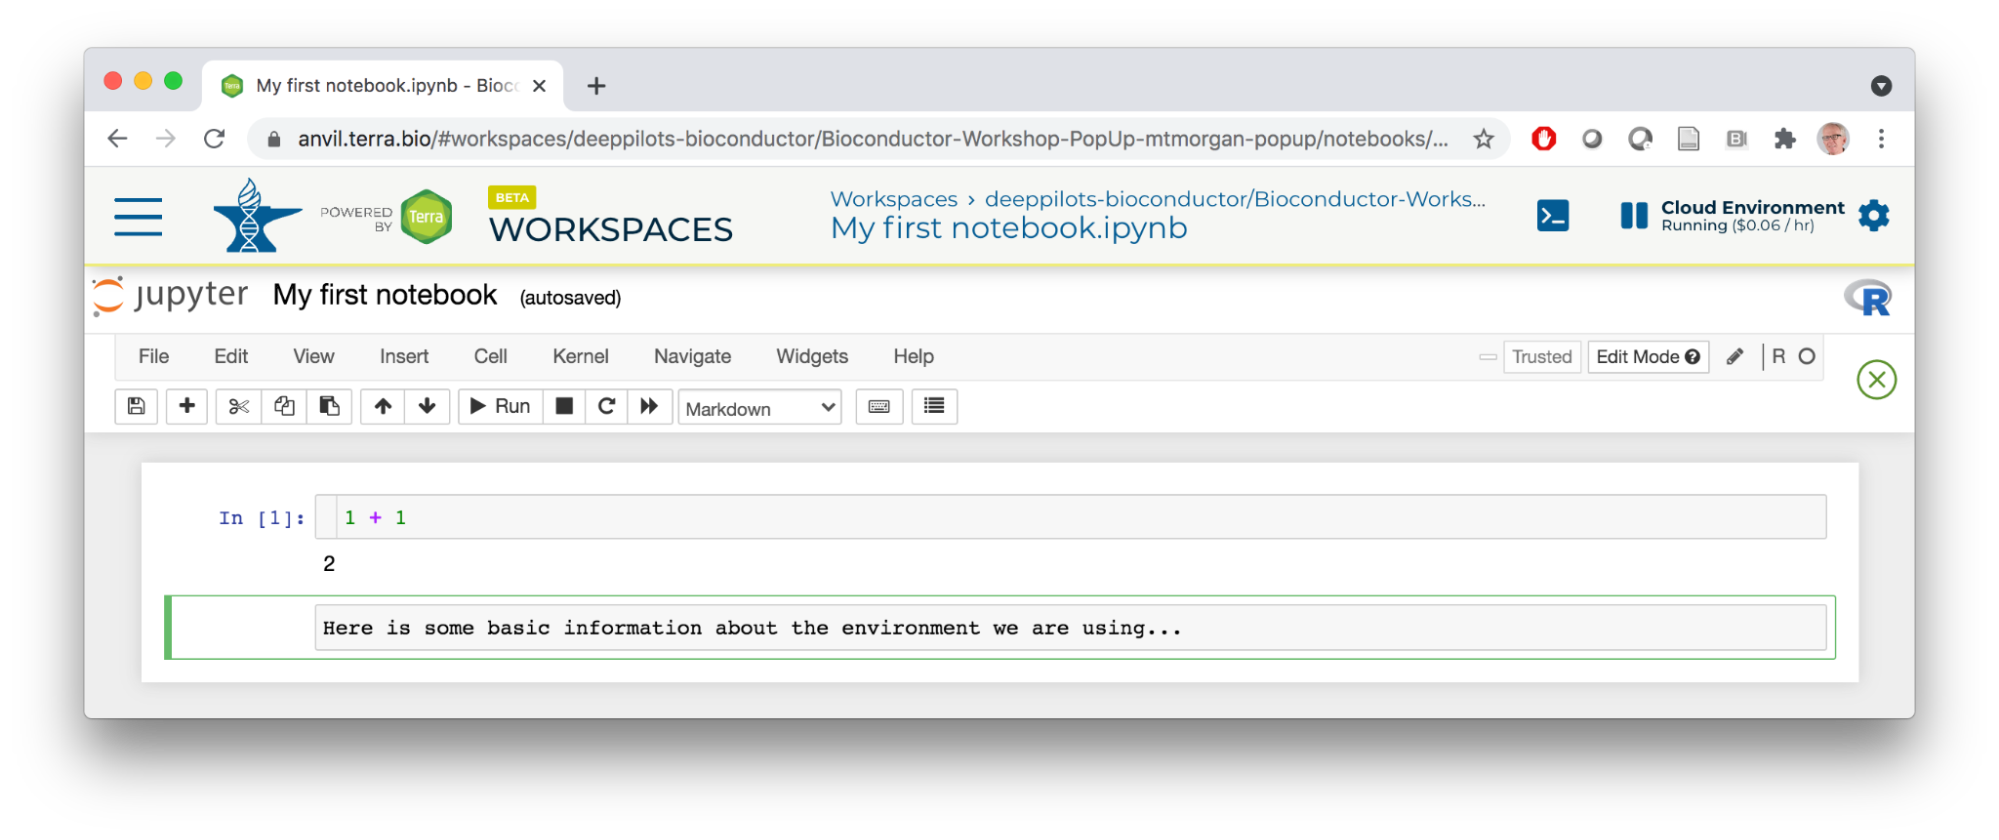The image size is (1999, 840).
Task: Insert a cell below with plus icon
Action: click(187, 406)
